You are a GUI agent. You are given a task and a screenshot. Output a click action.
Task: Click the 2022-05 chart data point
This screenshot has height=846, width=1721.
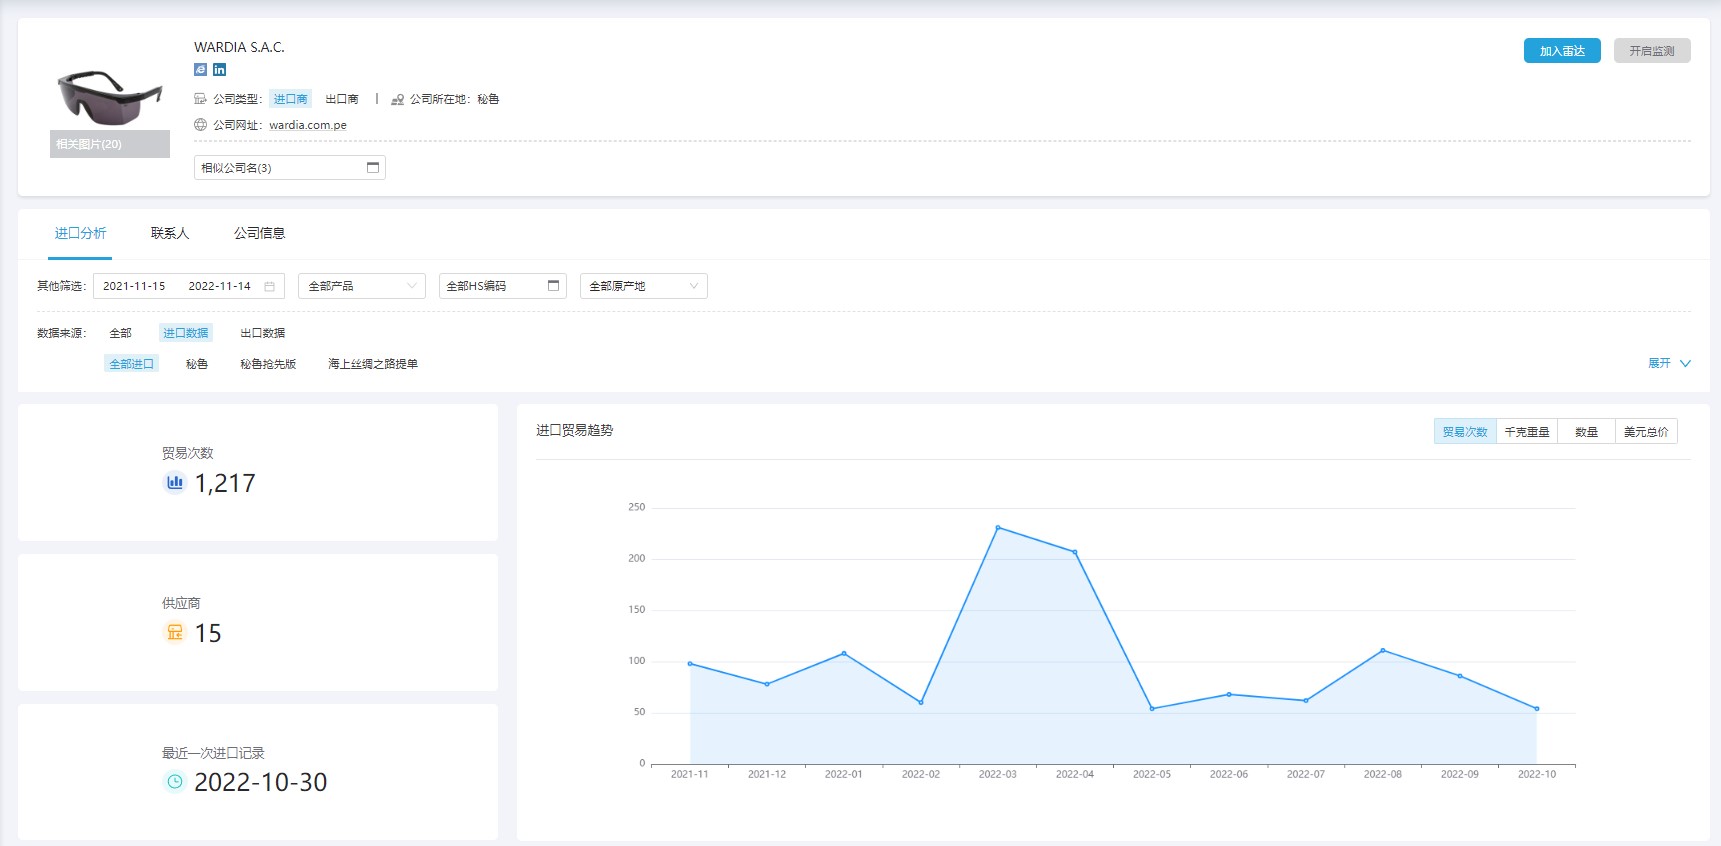point(1152,708)
